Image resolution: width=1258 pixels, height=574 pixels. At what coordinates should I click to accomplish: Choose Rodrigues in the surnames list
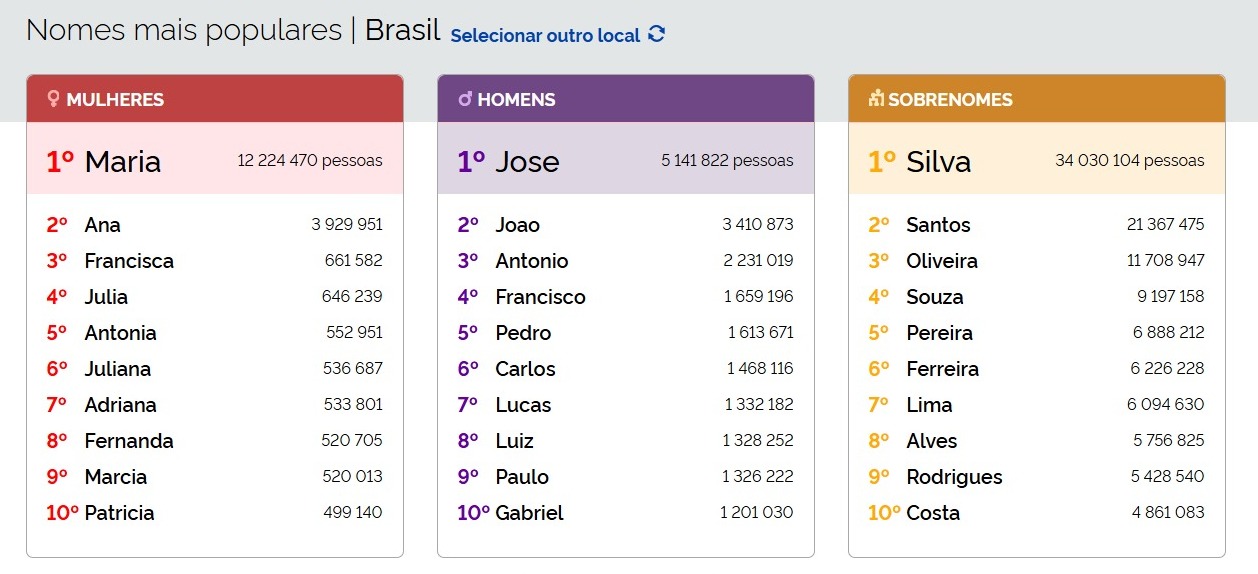coord(954,477)
